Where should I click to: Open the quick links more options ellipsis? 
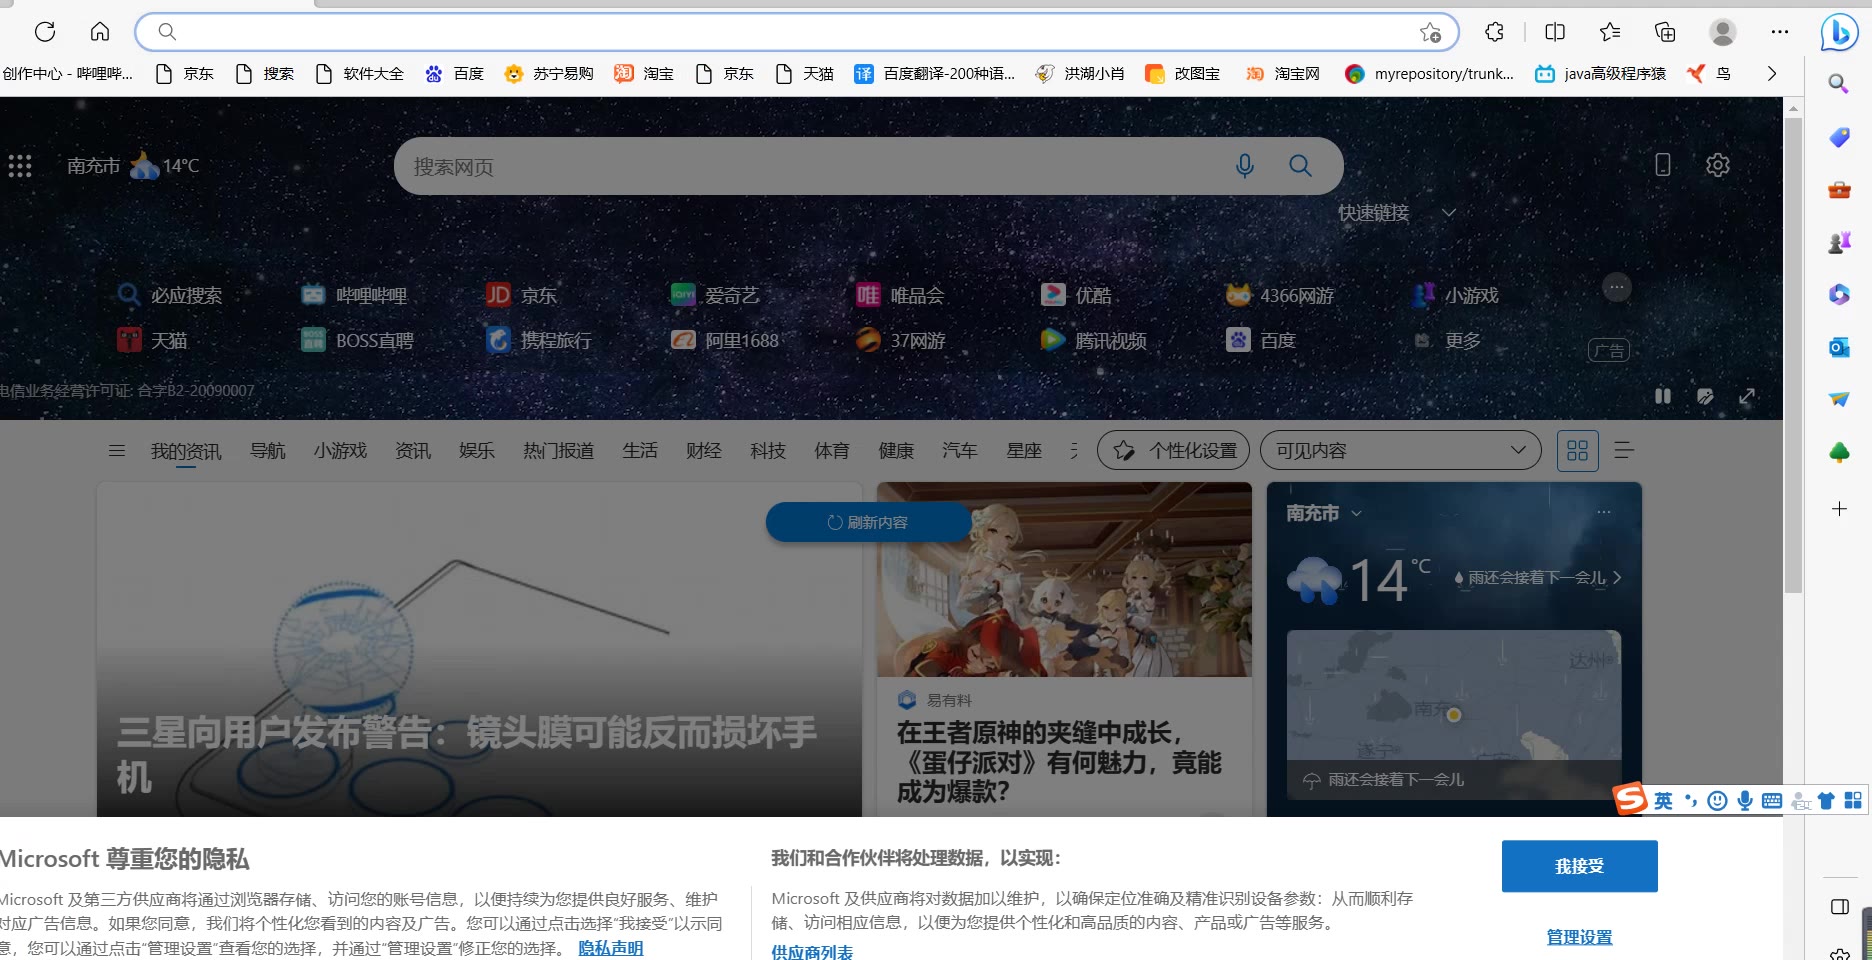point(1617,288)
